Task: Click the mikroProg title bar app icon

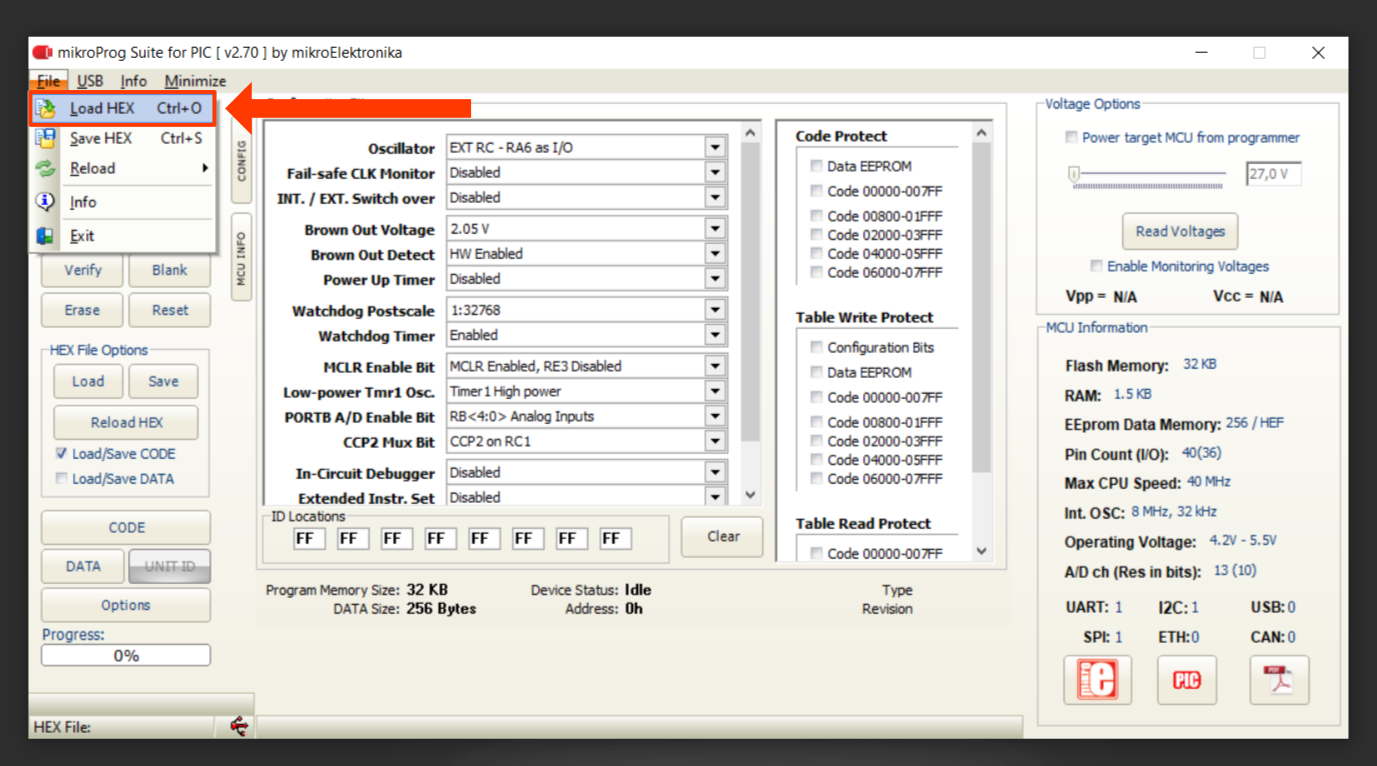Action: pos(42,52)
